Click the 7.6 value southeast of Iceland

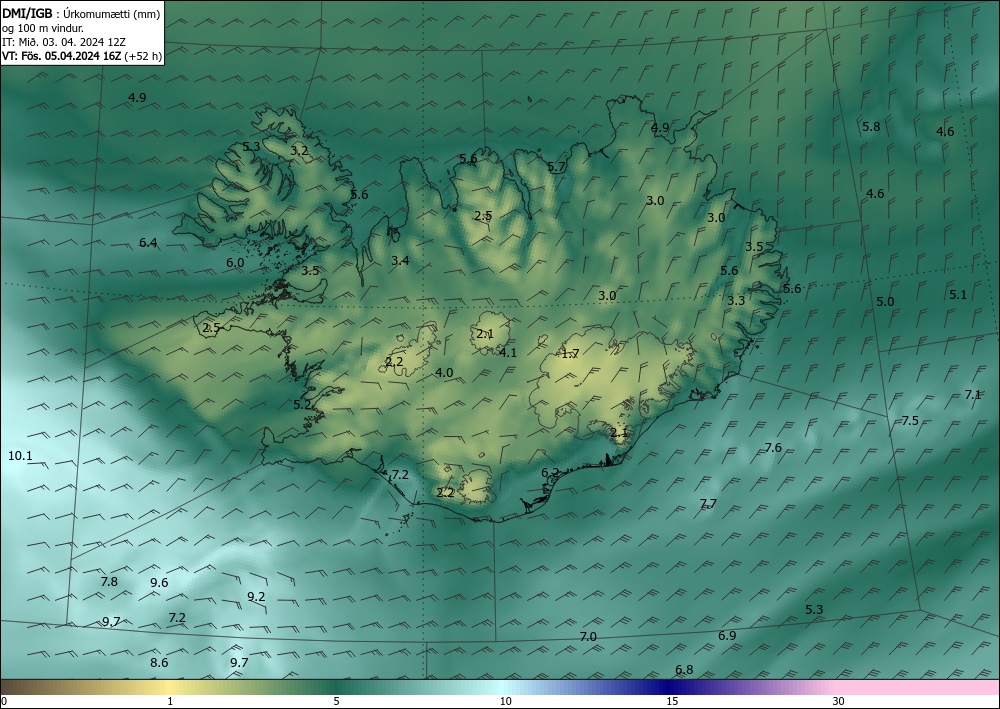coord(773,448)
